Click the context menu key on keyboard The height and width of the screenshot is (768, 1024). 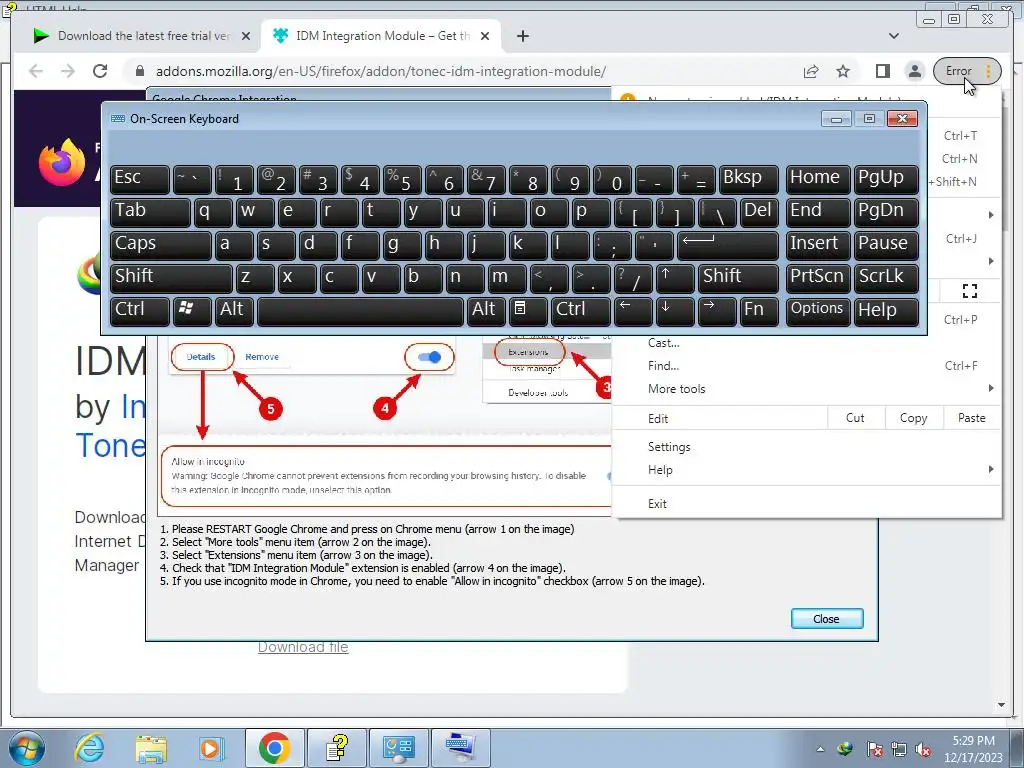click(527, 310)
